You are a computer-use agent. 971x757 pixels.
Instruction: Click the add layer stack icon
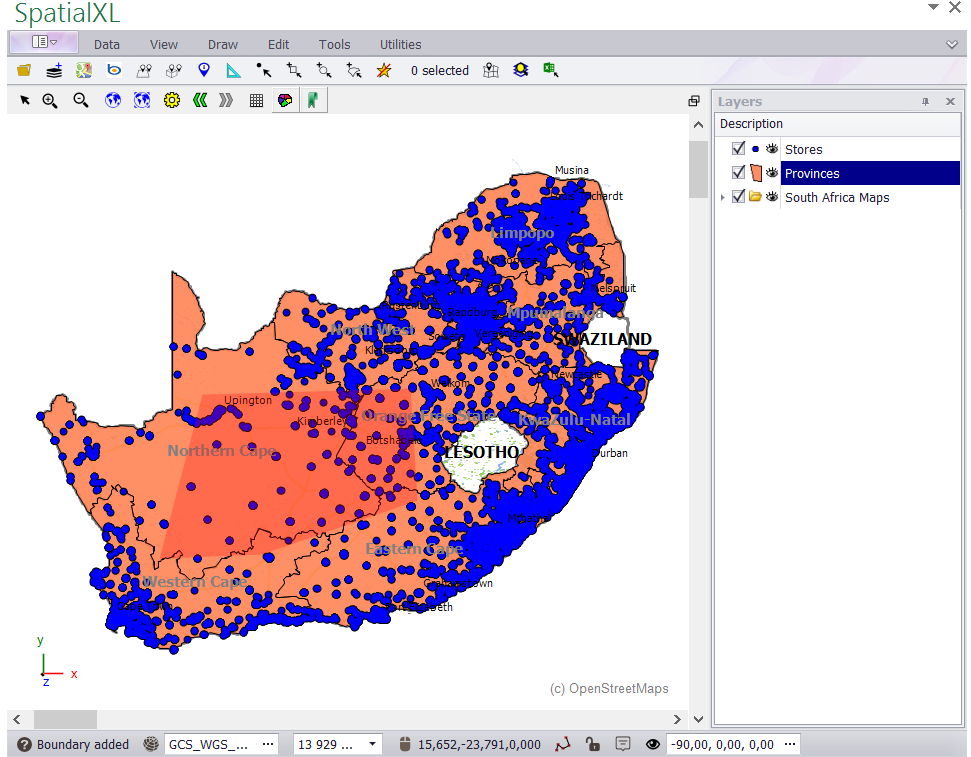coord(54,71)
